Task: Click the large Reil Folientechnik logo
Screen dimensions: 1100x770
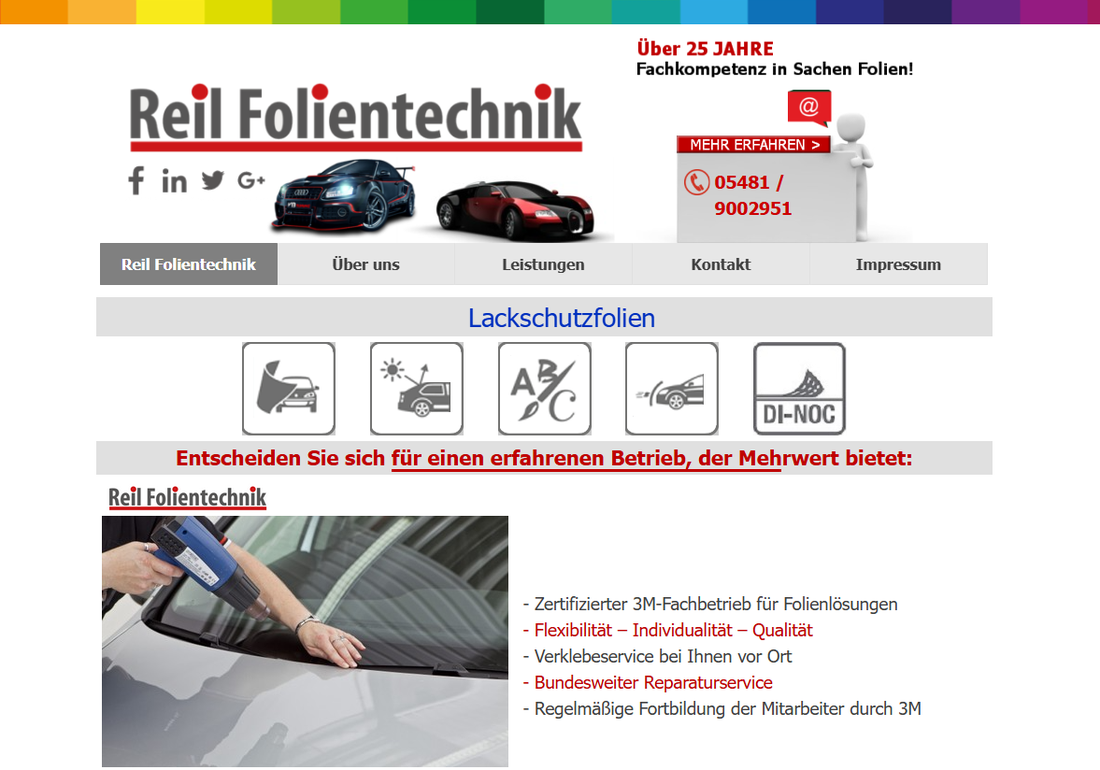Action: (x=356, y=117)
